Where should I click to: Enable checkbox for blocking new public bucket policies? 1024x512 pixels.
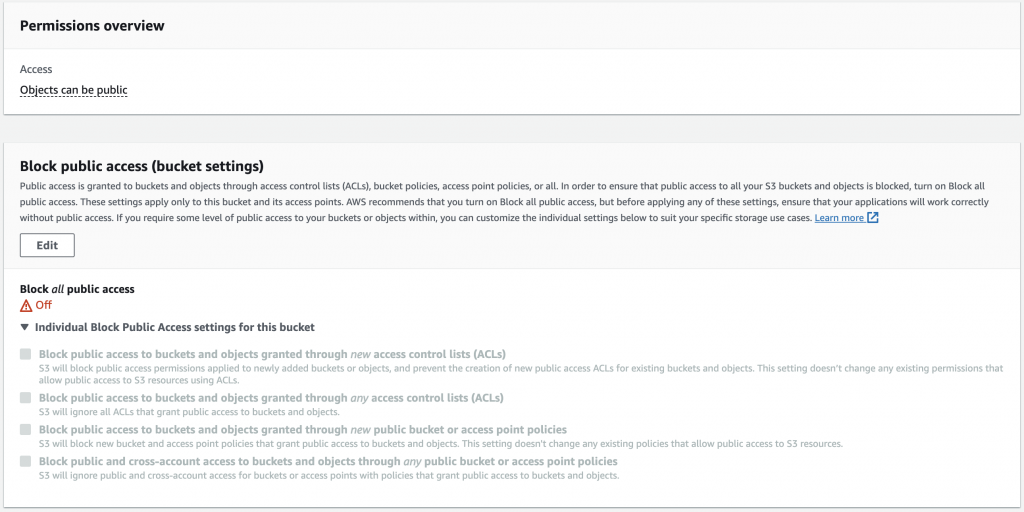25,429
